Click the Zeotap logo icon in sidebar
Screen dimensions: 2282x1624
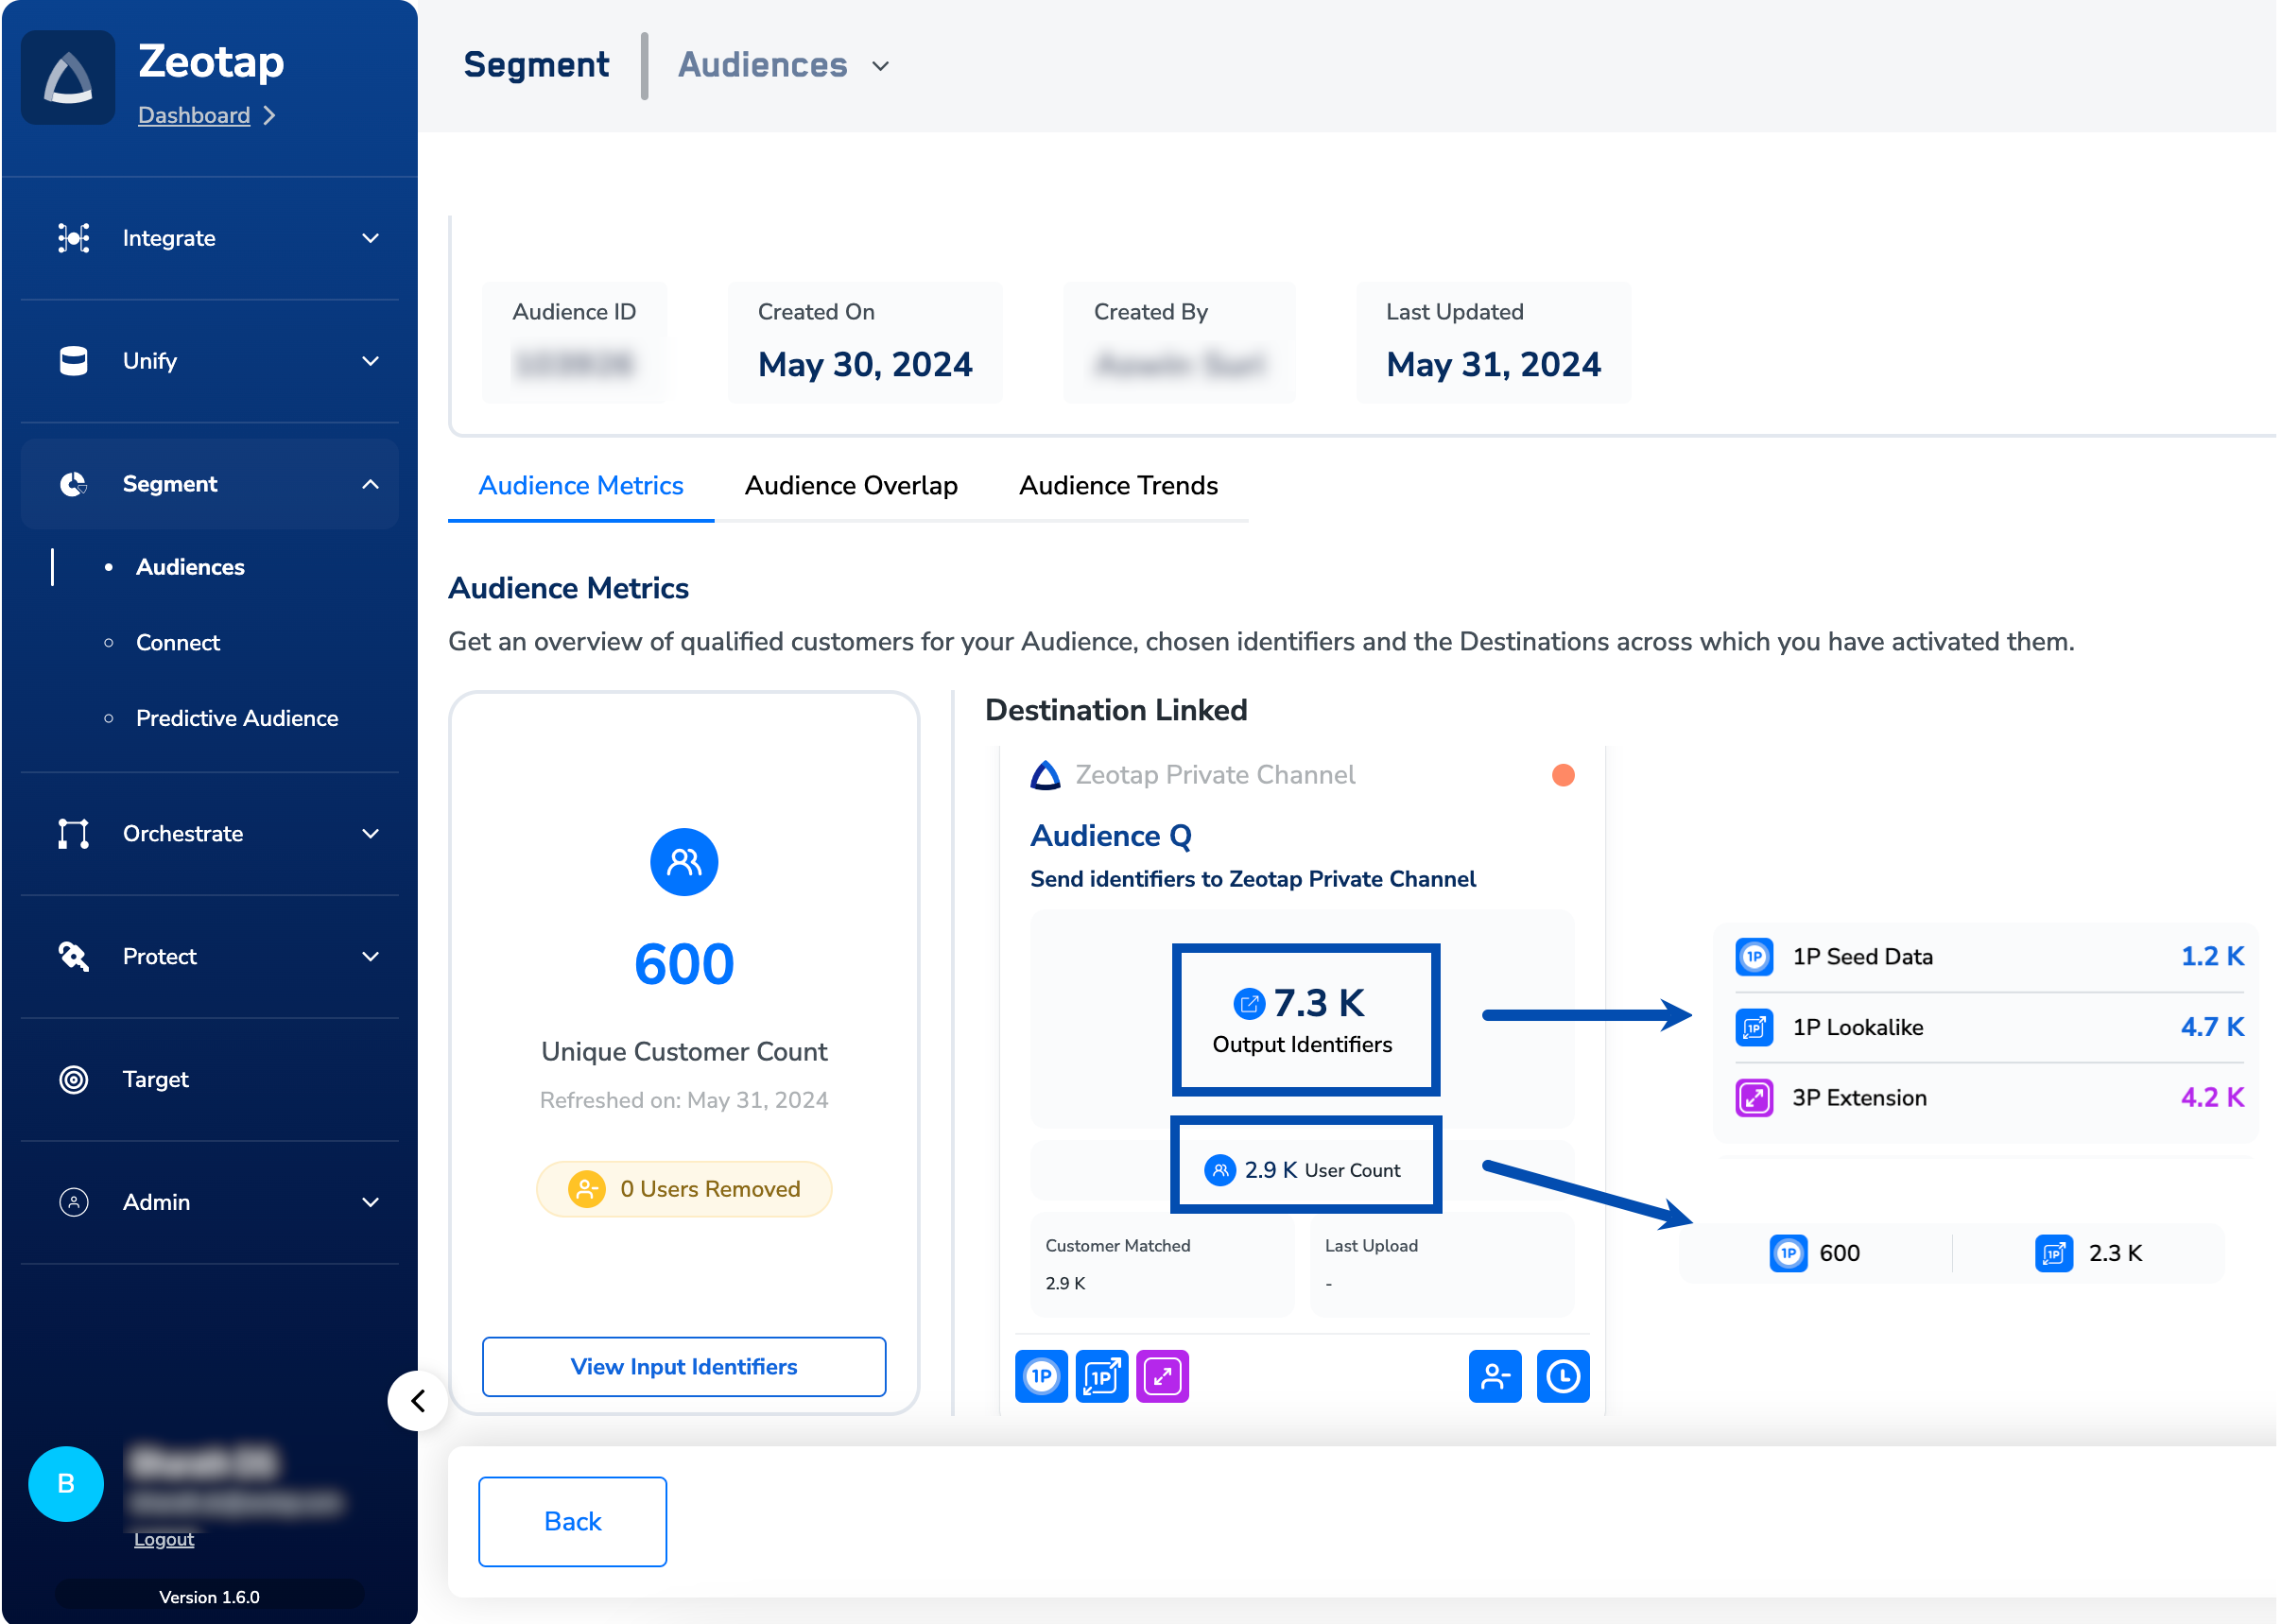pos(68,78)
